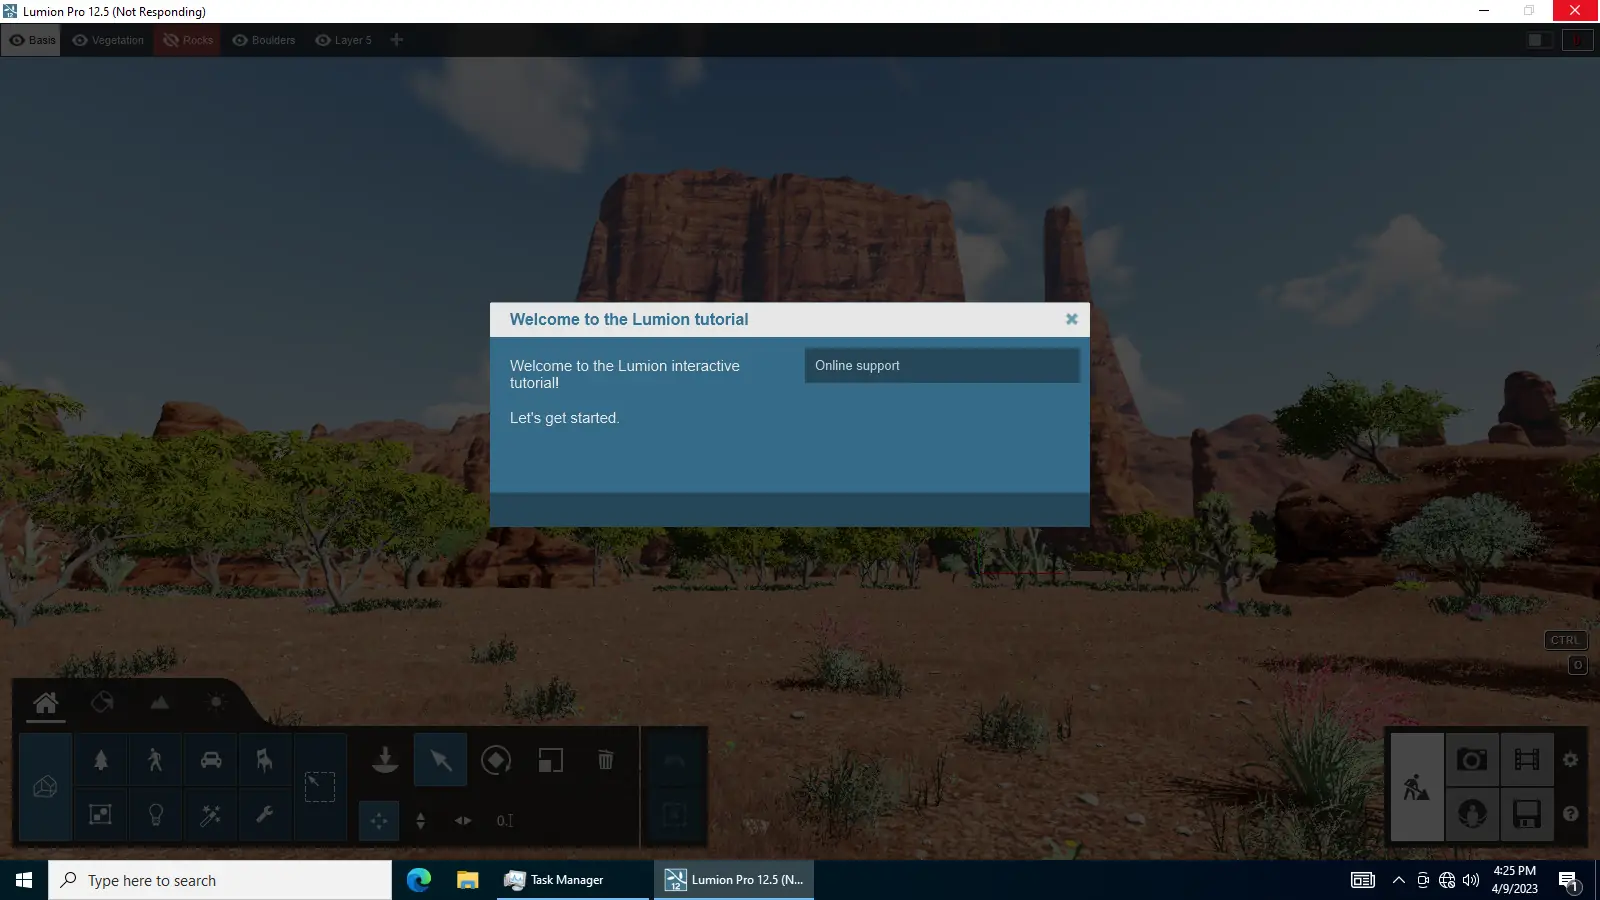Open Lumion settings gear
1600x900 pixels.
[x=1571, y=760]
